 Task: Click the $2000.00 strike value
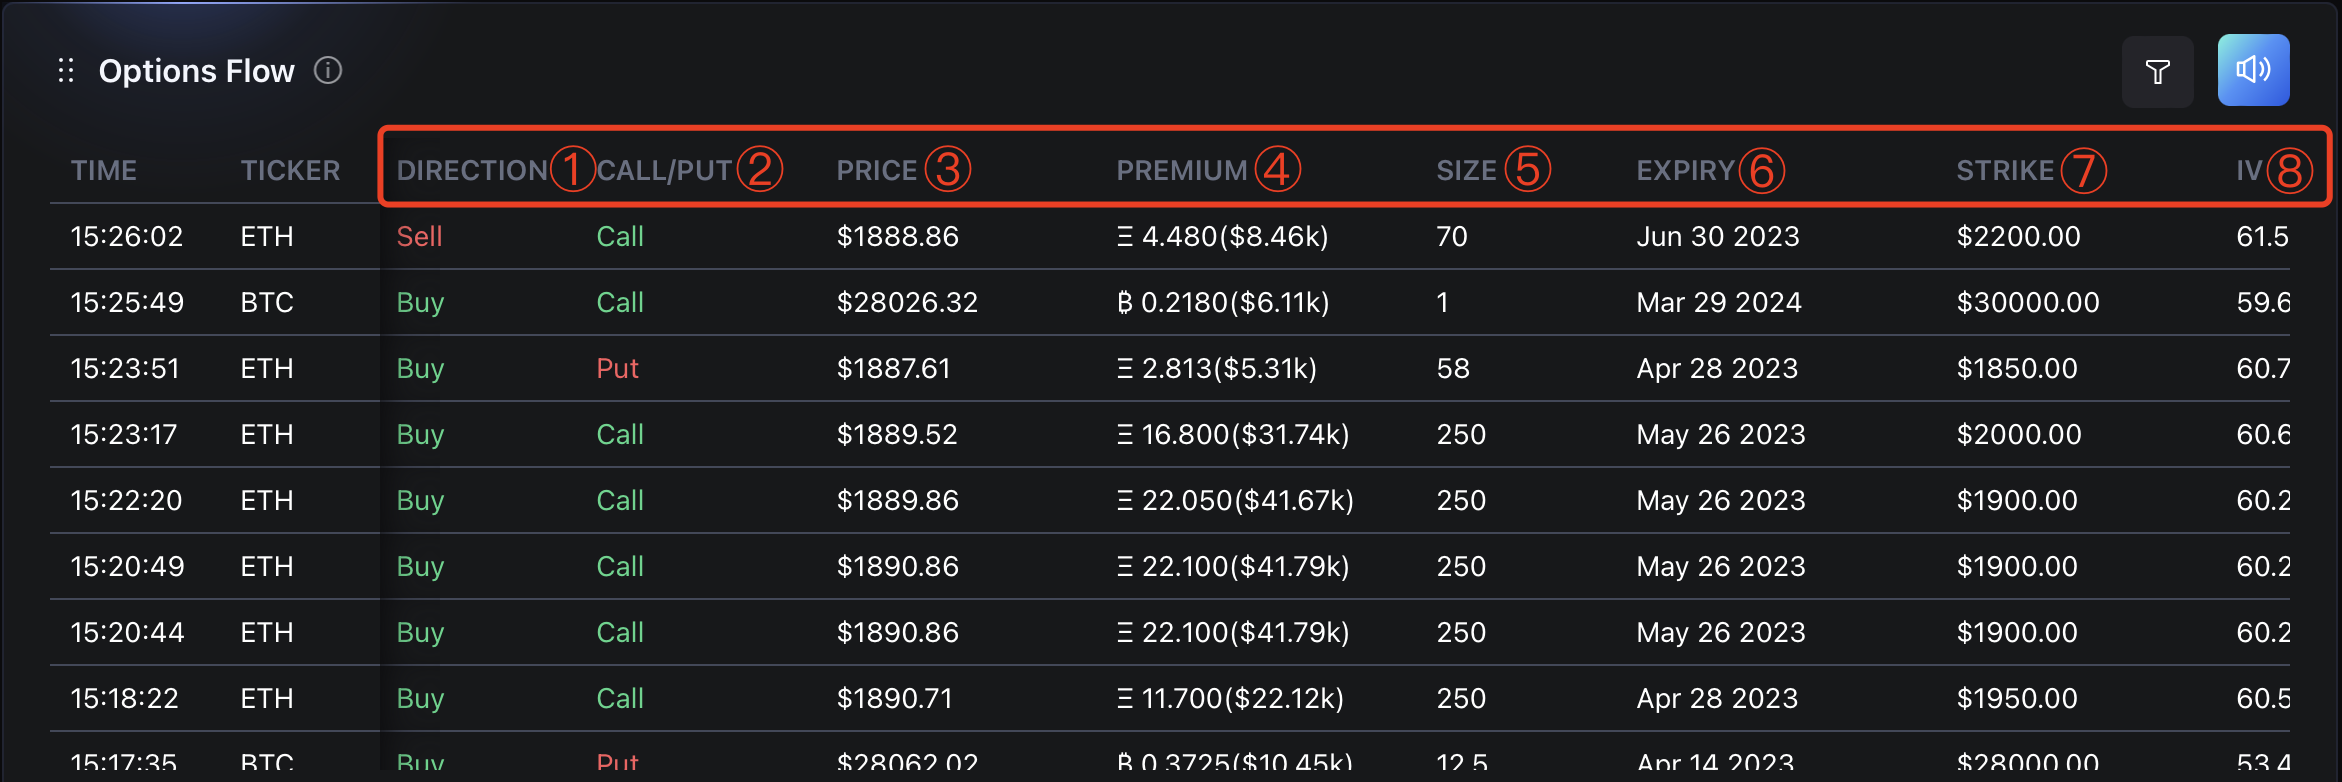click(2018, 435)
